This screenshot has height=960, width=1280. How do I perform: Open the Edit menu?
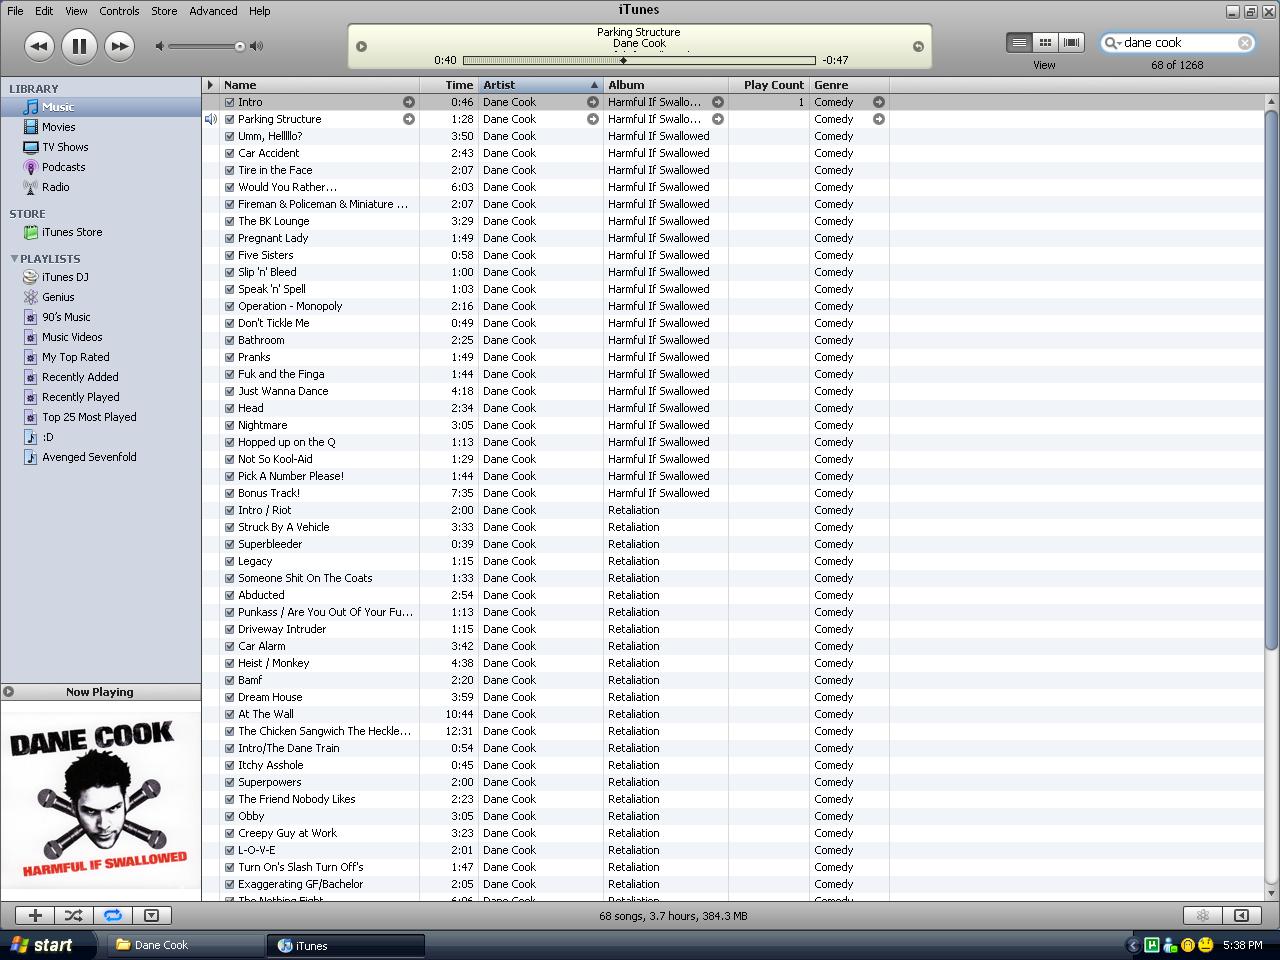[44, 11]
